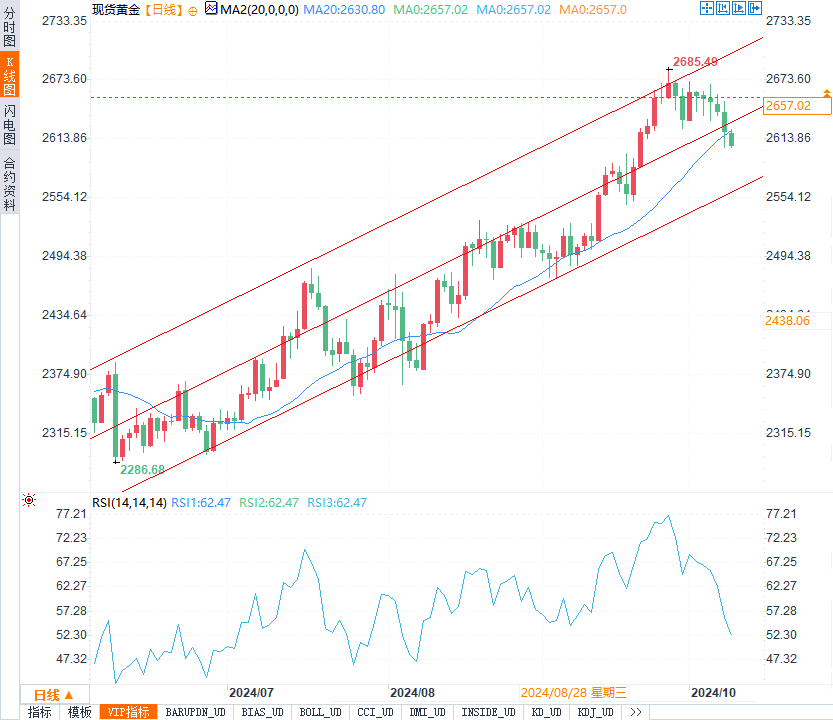Click the red sun icon beside RSI
The image size is (833, 720).
[29, 500]
